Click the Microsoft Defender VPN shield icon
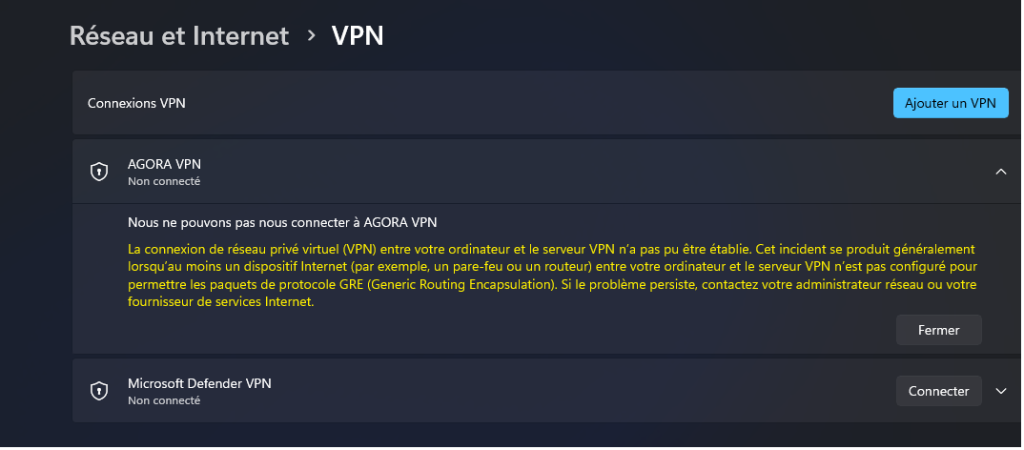Viewport: 1024px width, 450px height. 99,391
